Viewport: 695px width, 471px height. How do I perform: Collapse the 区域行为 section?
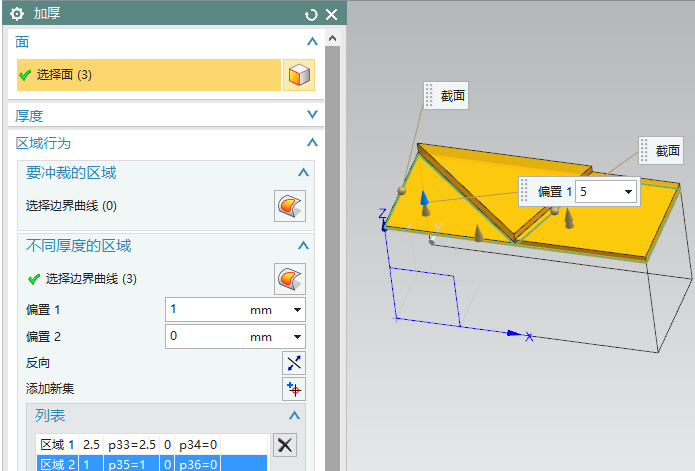(312, 143)
